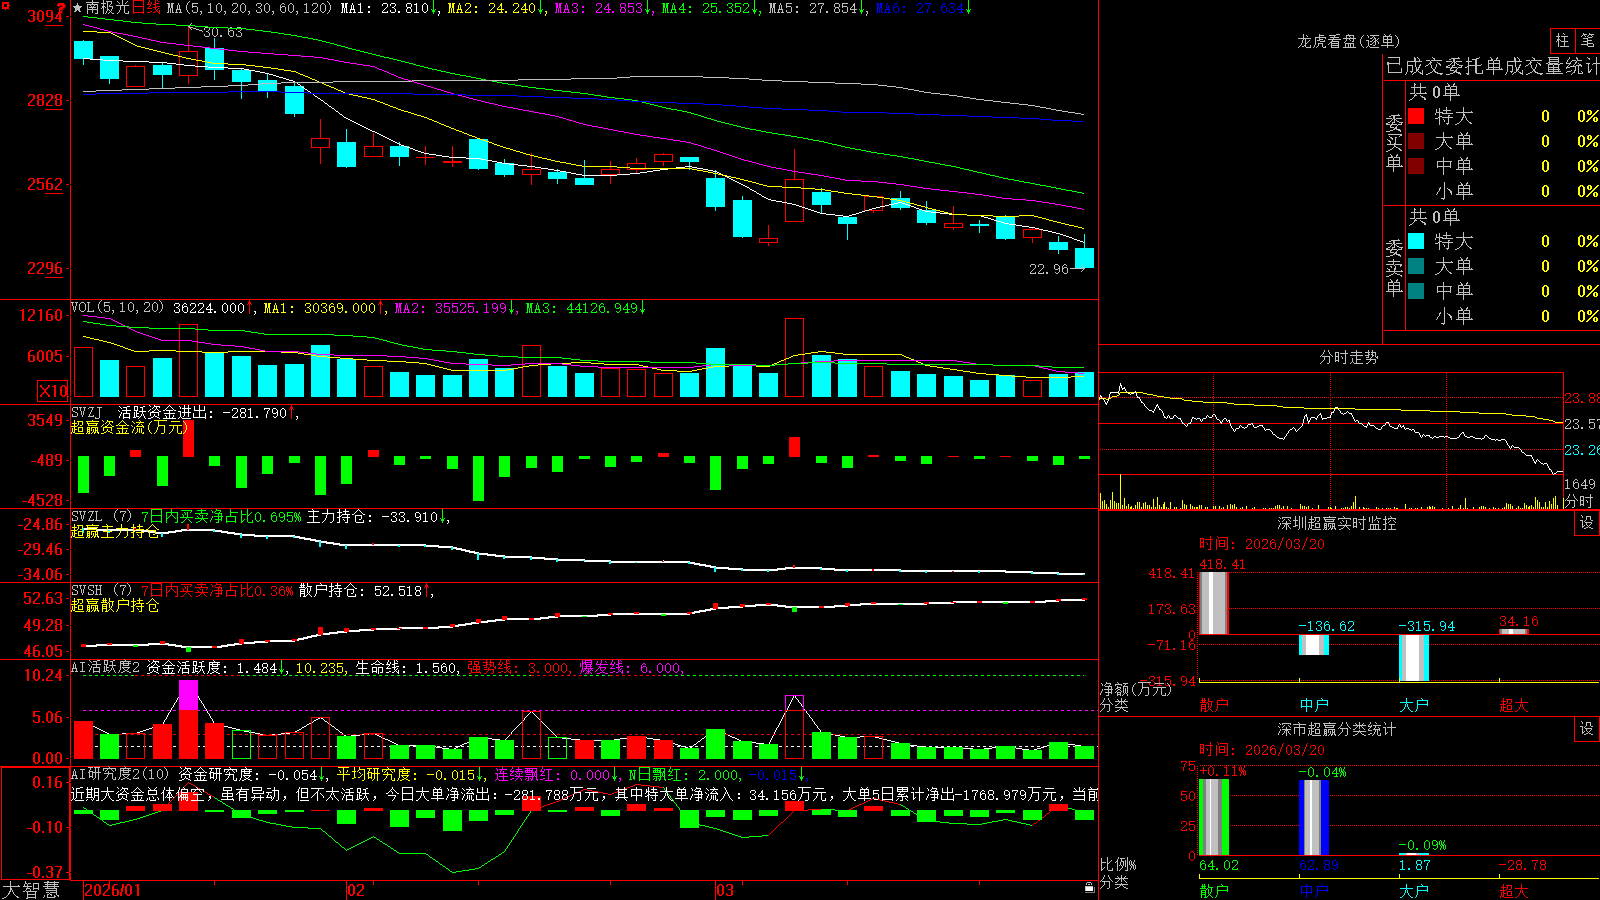This screenshot has height=900, width=1600.
Task: Switch the order display to 柱 mode
Action: (1562, 41)
